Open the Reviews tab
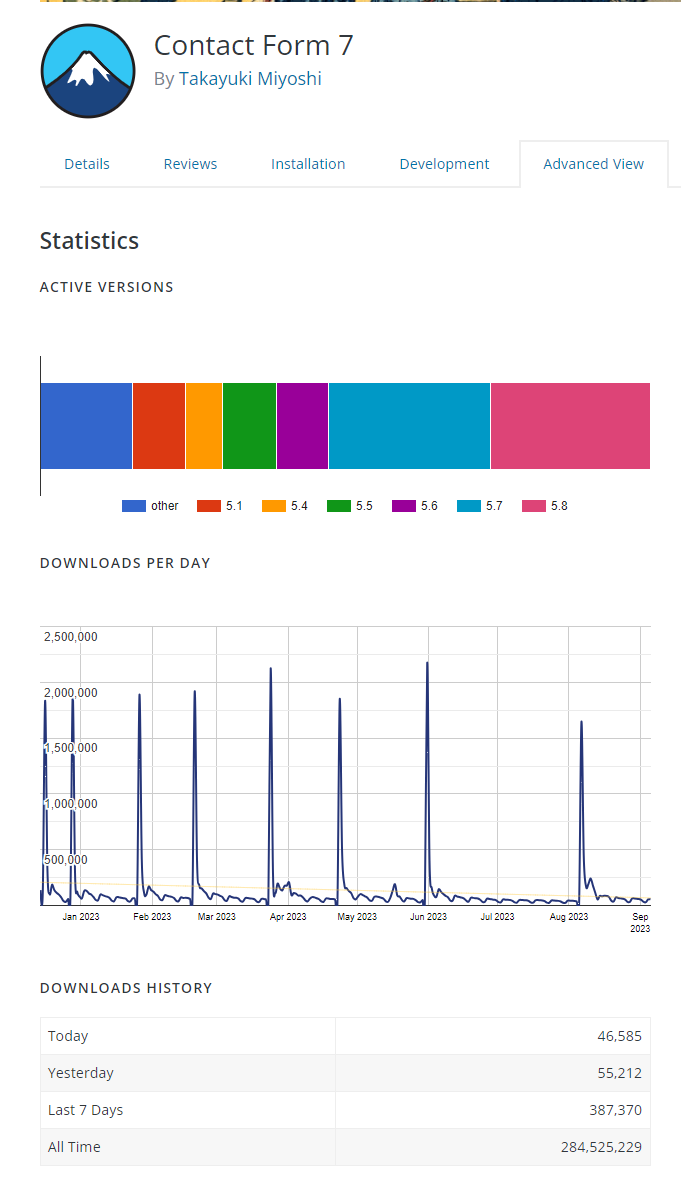This screenshot has width=681, height=1188. coord(190,164)
